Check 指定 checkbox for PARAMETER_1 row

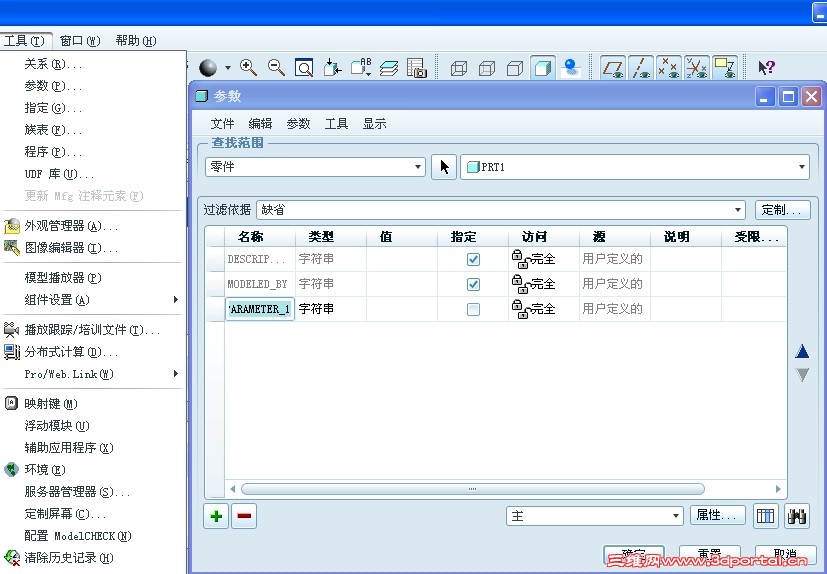click(x=473, y=309)
